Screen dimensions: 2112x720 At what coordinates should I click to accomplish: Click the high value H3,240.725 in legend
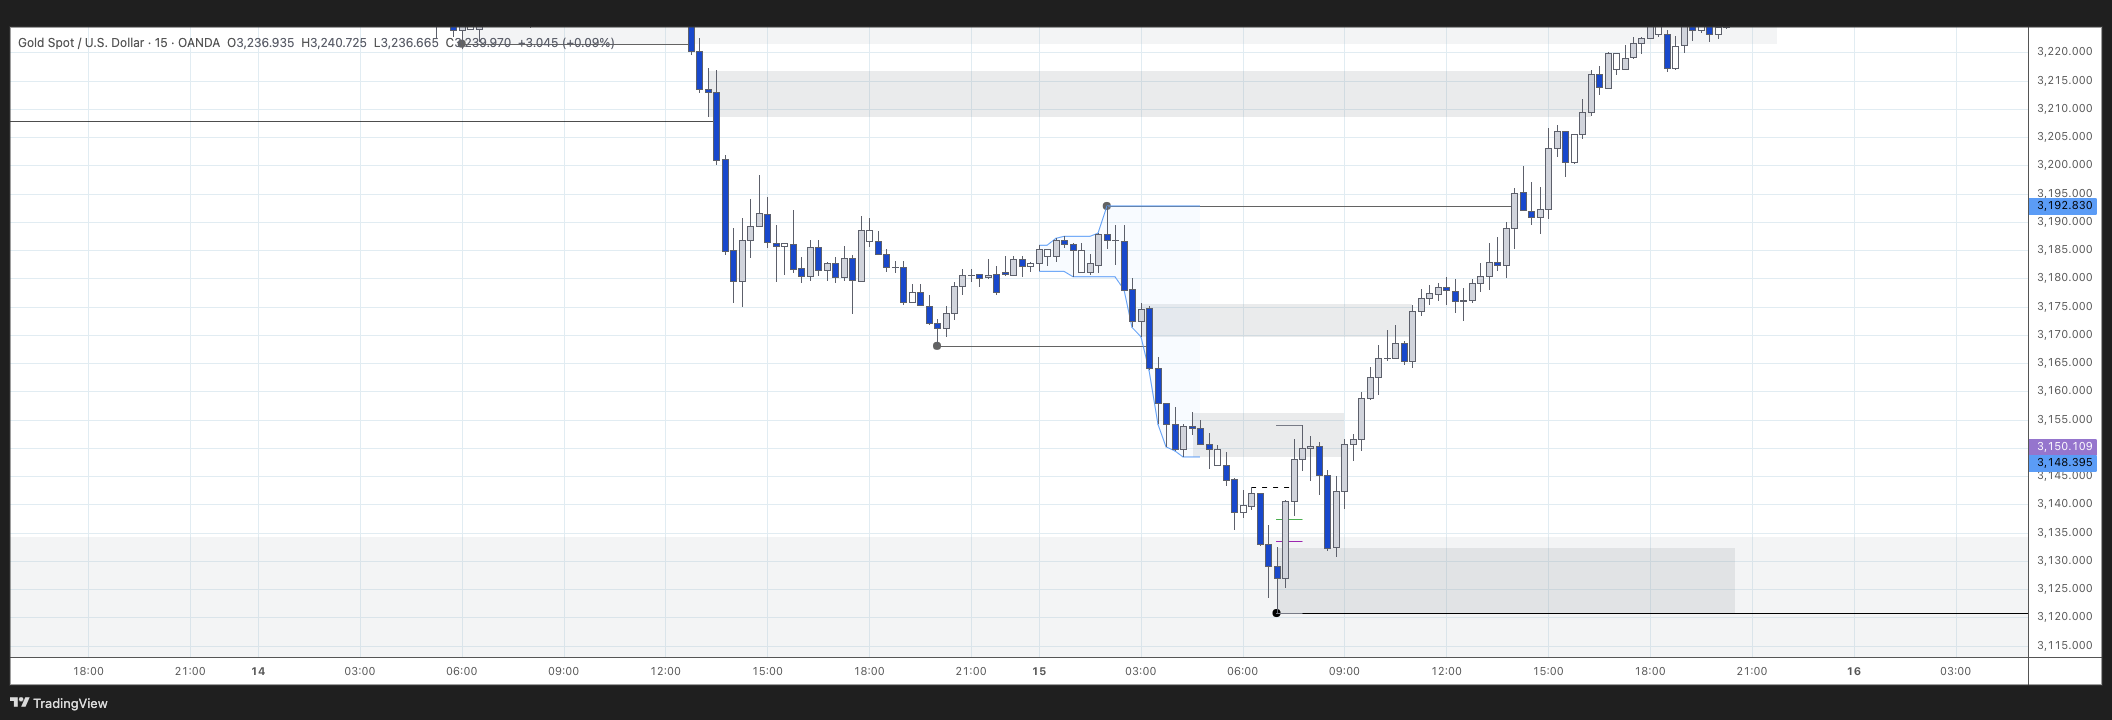(x=334, y=43)
